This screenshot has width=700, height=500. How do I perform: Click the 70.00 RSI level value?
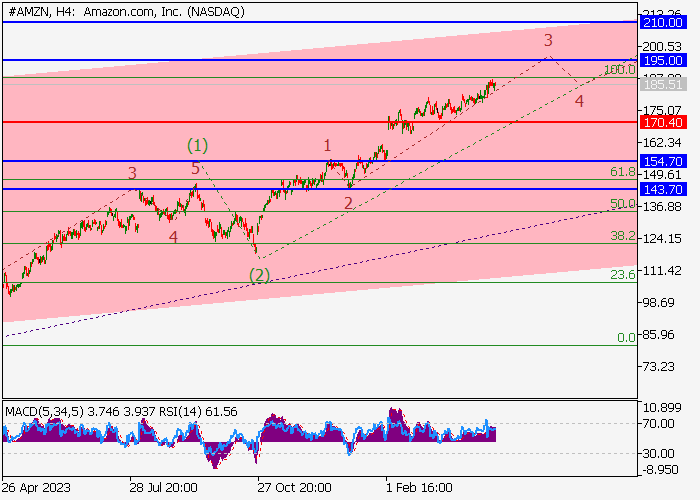point(658,423)
